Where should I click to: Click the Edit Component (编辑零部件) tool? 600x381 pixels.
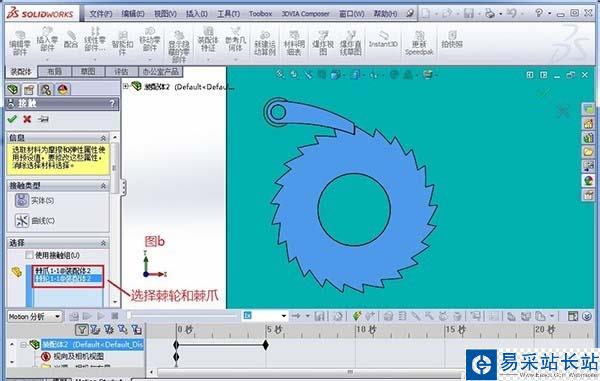coord(20,43)
